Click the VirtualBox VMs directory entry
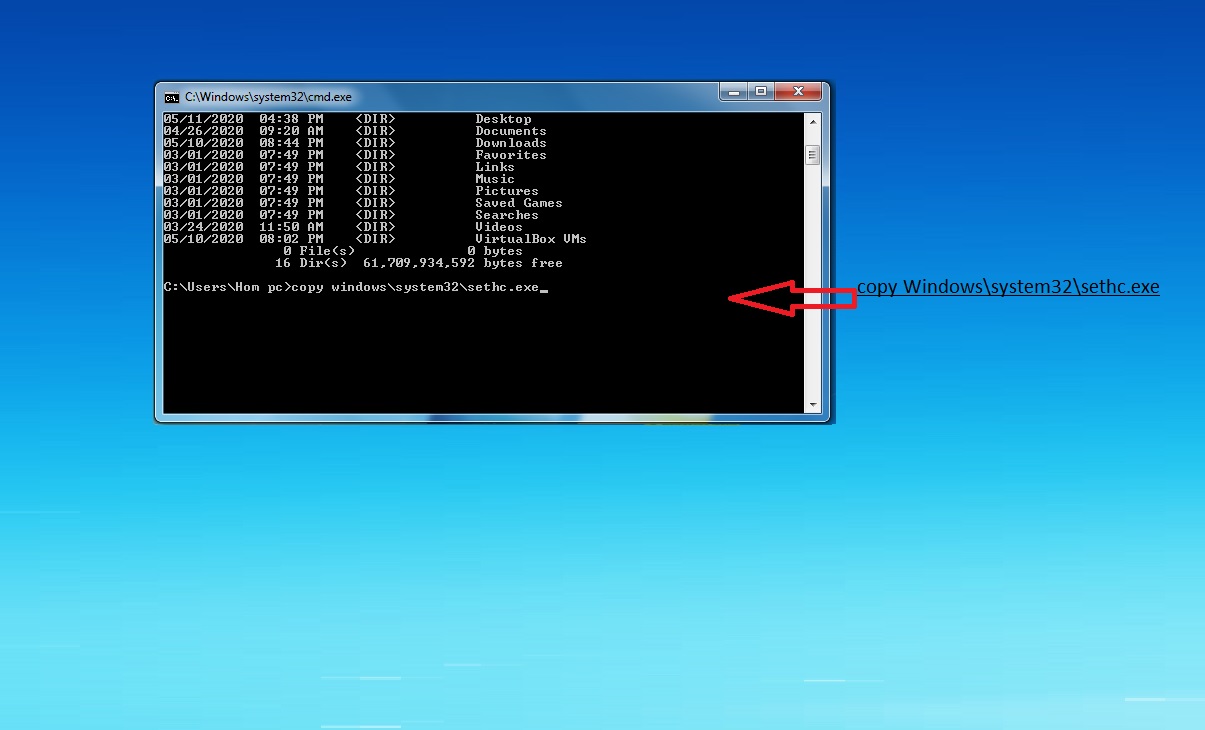Viewport: 1205px width, 730px height. pyautogui.click(x=531, y=238)
